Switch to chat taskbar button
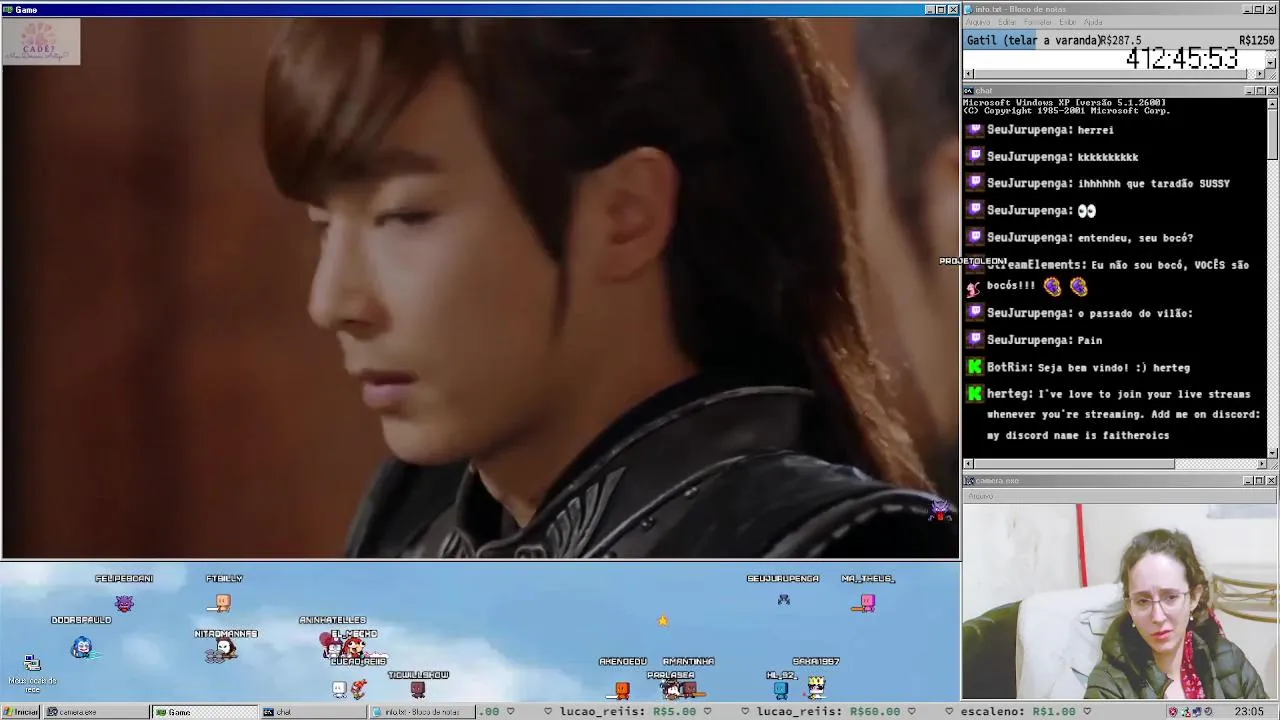The width and height of the screenshot is (1280, 720). click(313, 712)
